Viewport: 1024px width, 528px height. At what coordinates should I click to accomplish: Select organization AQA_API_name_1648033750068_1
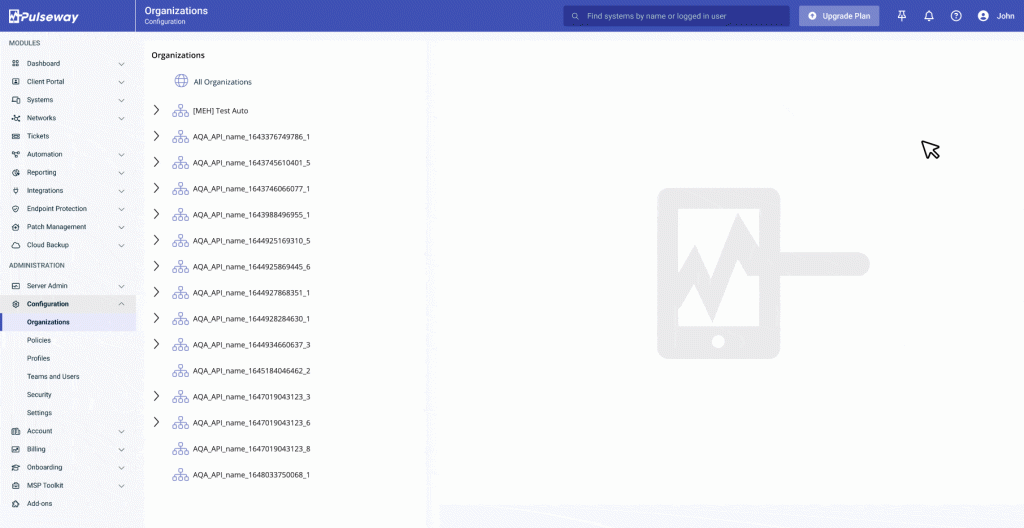pos(250,475)
